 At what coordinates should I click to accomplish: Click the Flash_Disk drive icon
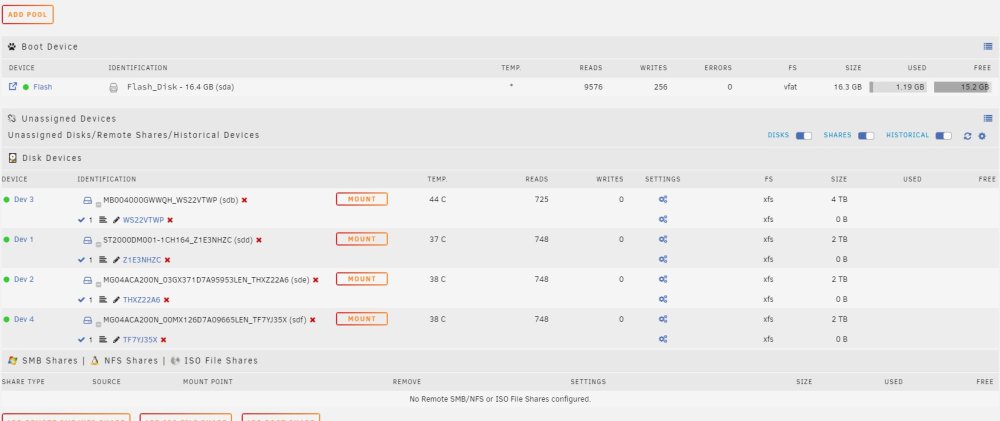point(114,87)
